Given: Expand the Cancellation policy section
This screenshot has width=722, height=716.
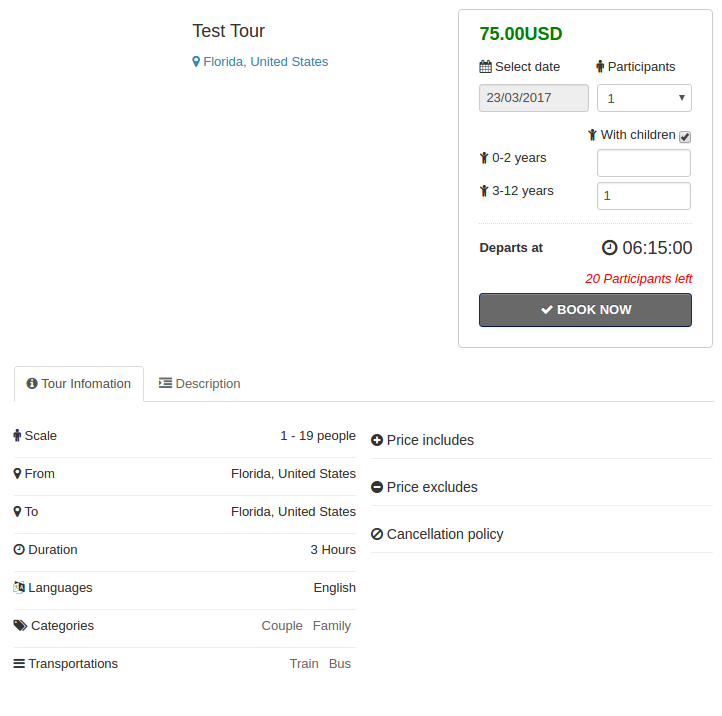Looking at the screenshot, I should pyautogui.click(x=445, y=534).
